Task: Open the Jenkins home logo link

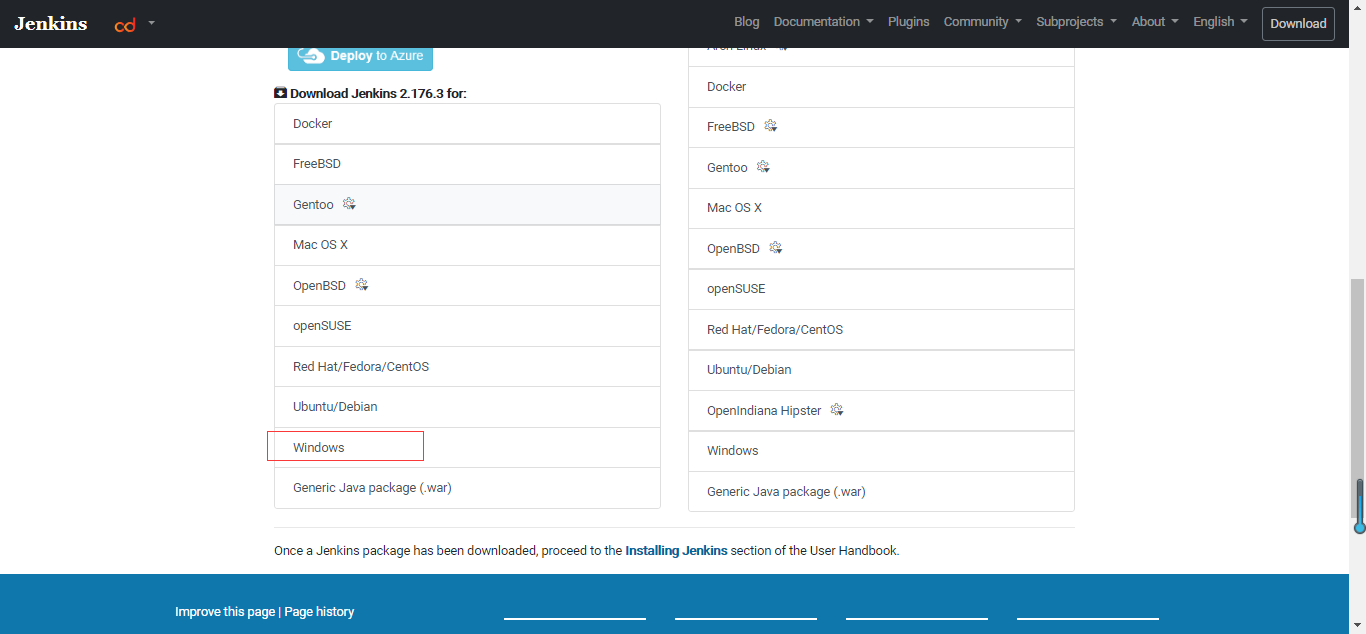Action: (50, 23)
